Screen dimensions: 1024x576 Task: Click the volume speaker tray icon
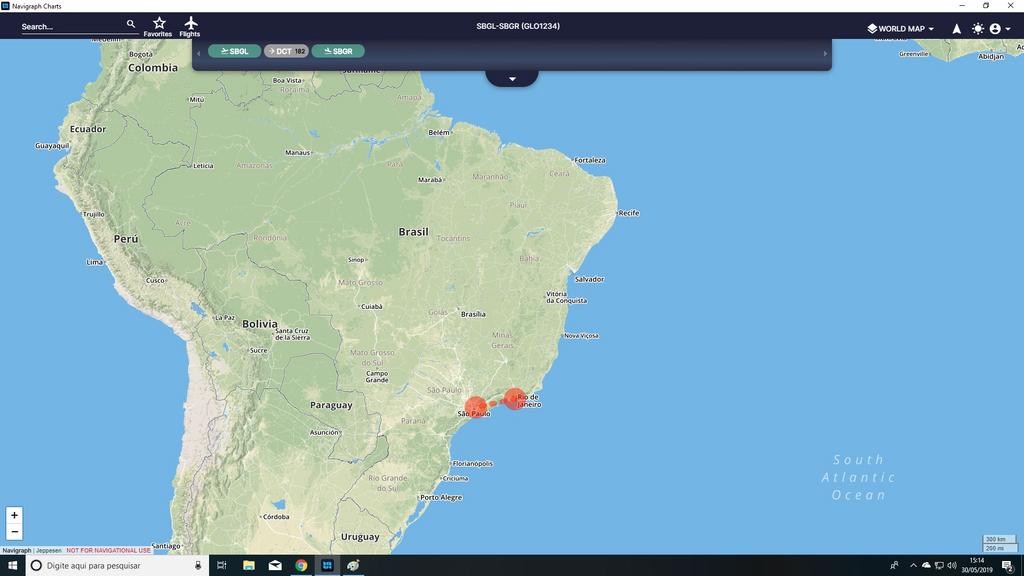[952, 566]
